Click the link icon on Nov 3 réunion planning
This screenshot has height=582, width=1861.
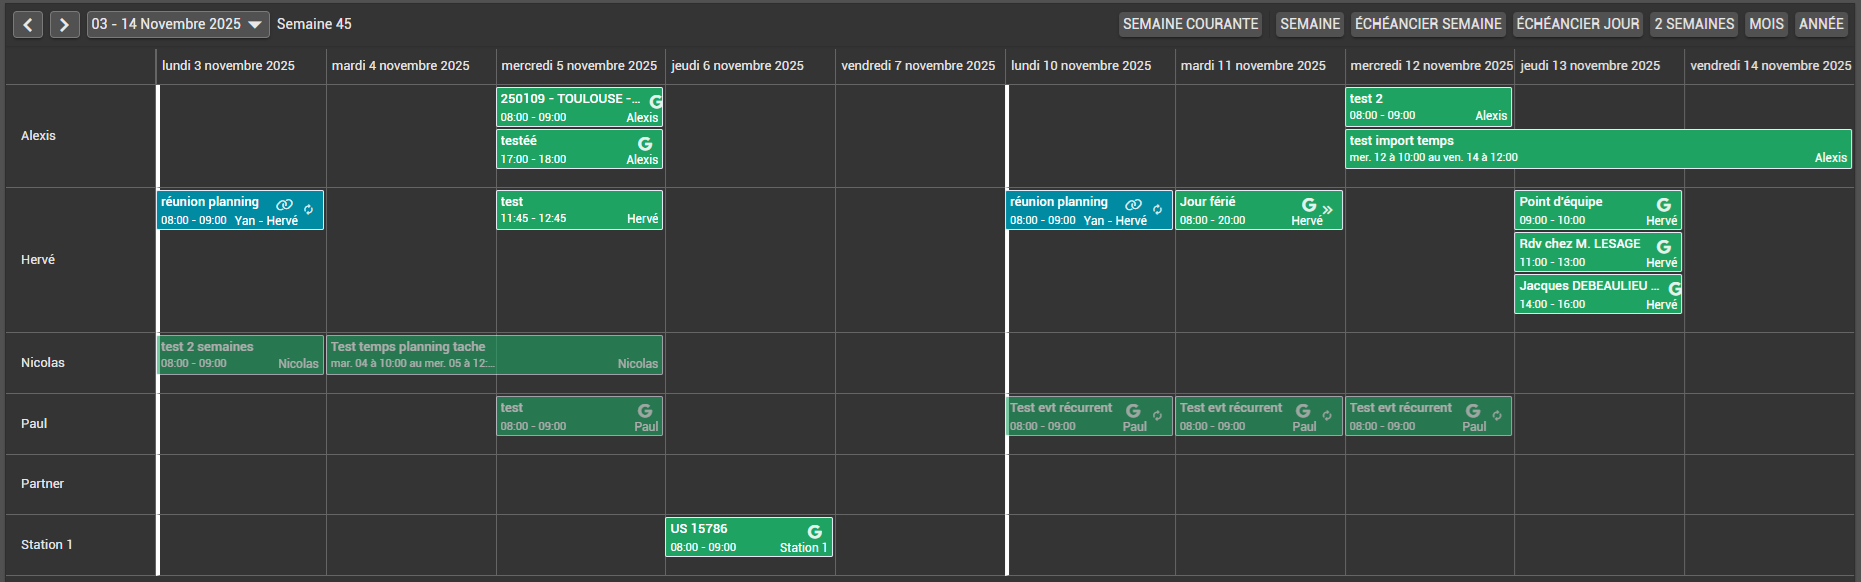[x=285, y=204]
